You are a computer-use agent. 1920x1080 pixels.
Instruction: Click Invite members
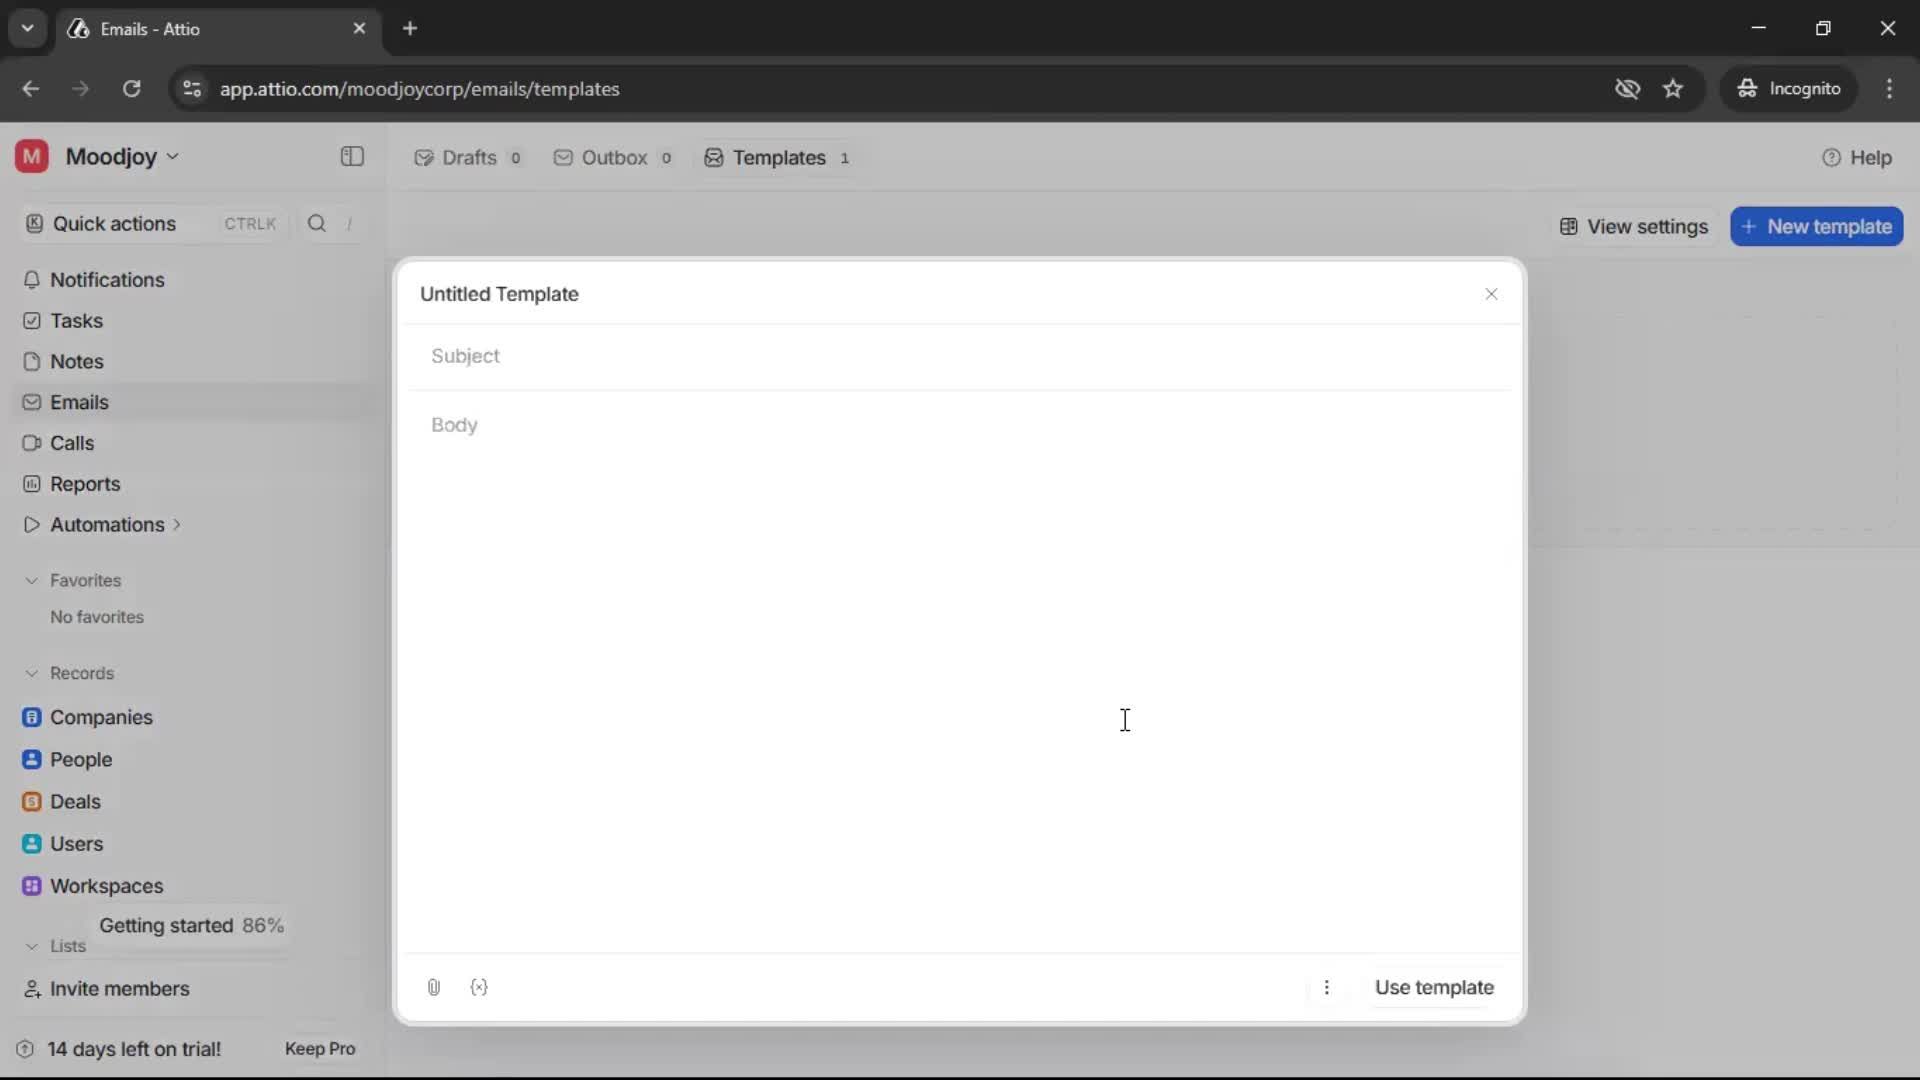(x=119, y=989)
